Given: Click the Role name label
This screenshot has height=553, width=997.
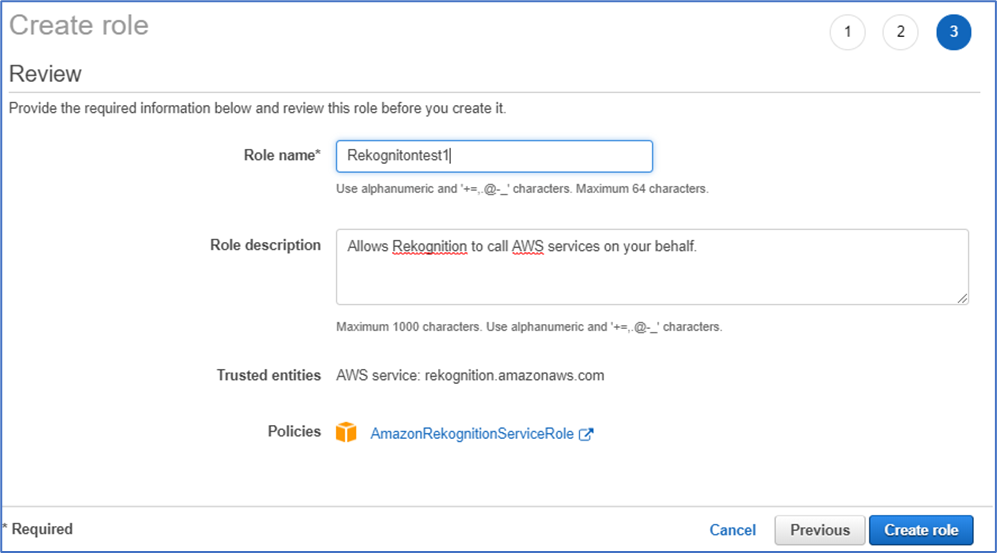Looking at the screenshot, I should [x=282, y=155].
